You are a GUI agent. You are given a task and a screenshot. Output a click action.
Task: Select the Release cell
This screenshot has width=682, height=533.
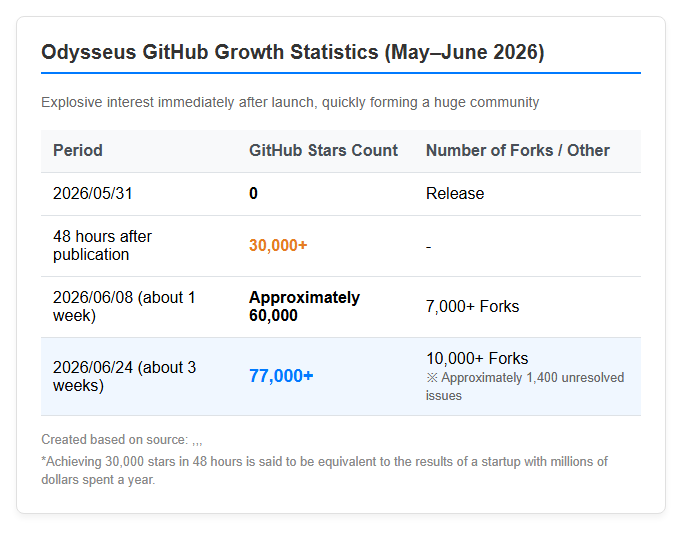click(x=455, y=194)
